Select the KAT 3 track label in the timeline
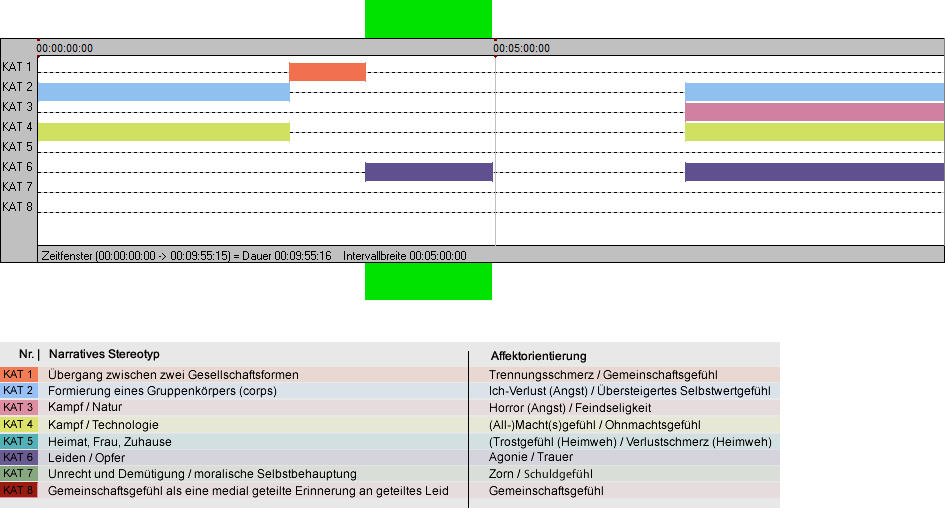This screenshot has width=945, height=530. [17, 107]
